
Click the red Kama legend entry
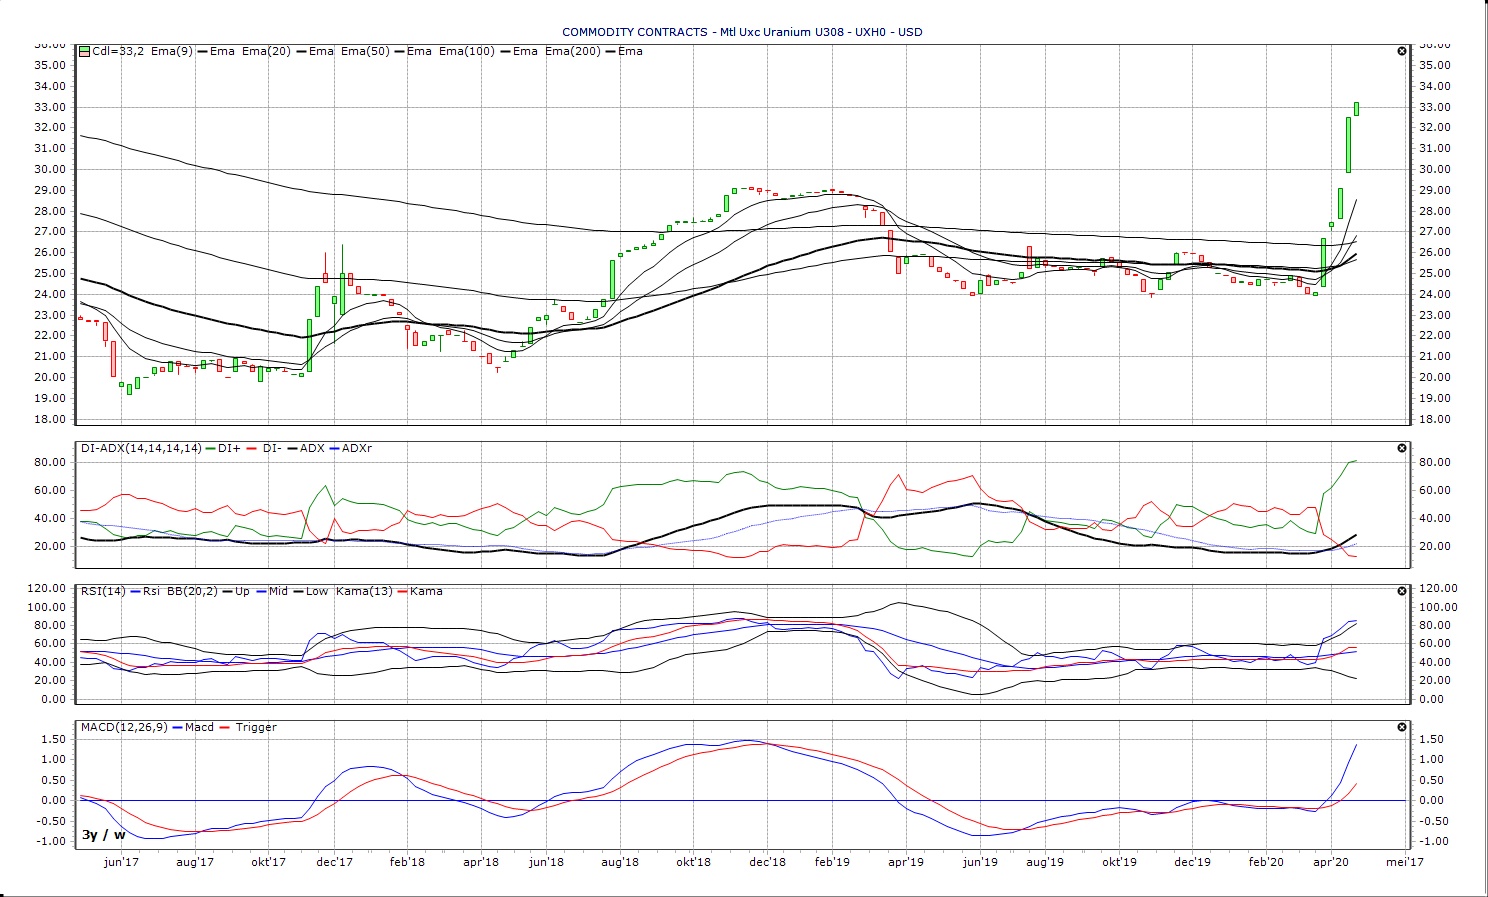click(x=419, y=591)
